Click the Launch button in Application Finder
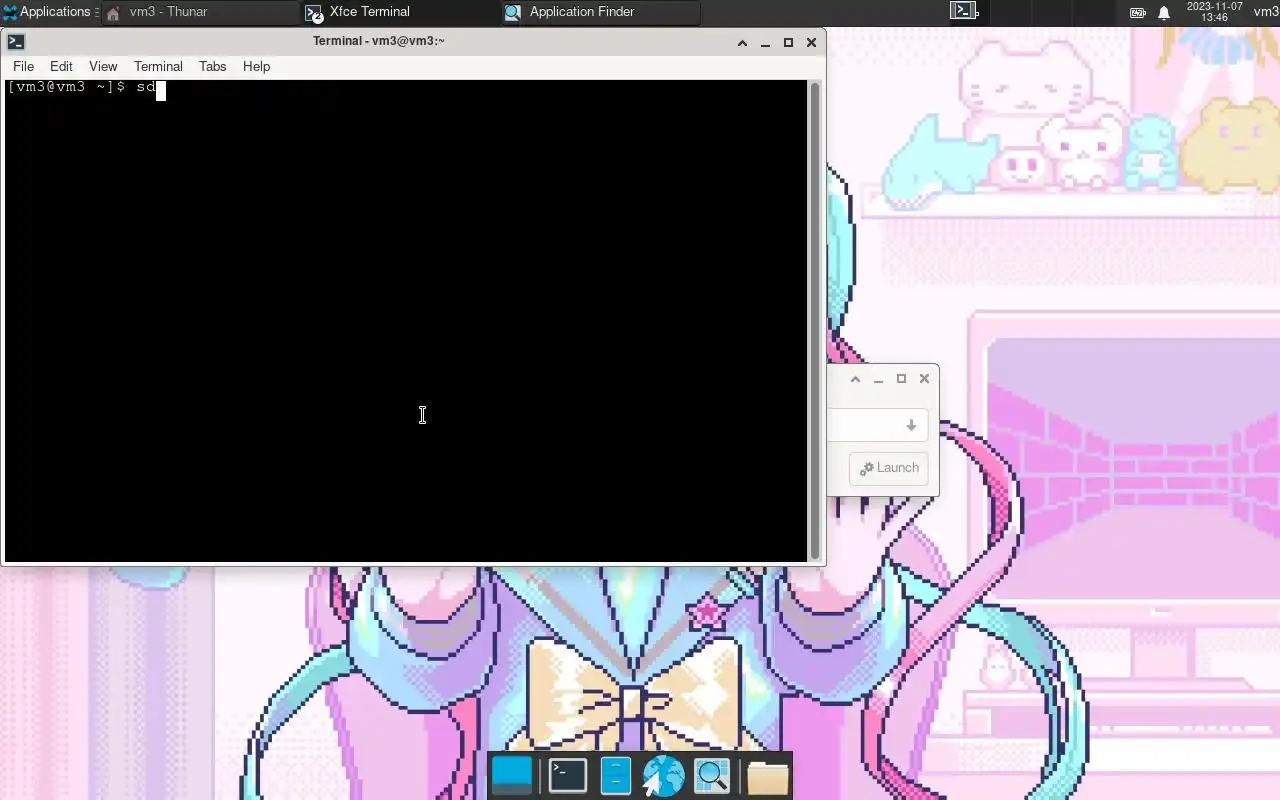 889,468
